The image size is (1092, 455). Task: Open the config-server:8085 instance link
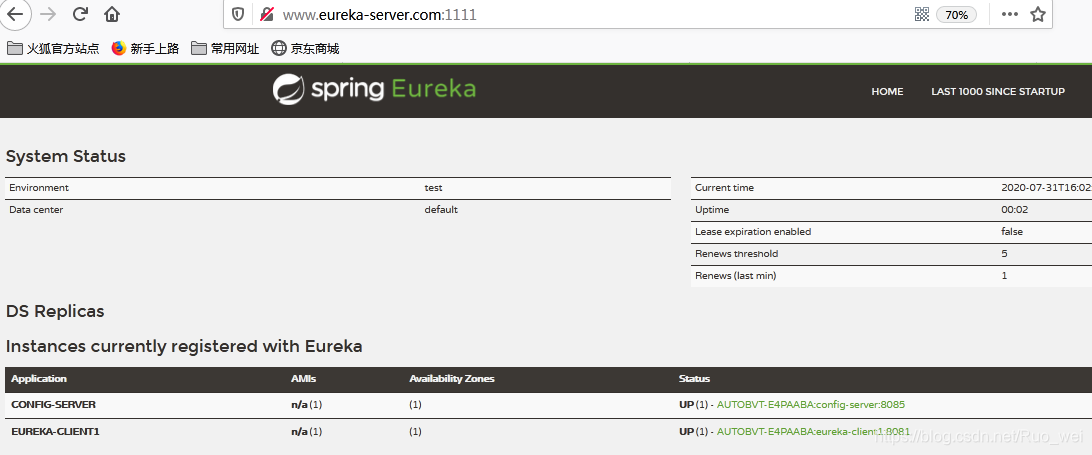click(x=811, y=404)
